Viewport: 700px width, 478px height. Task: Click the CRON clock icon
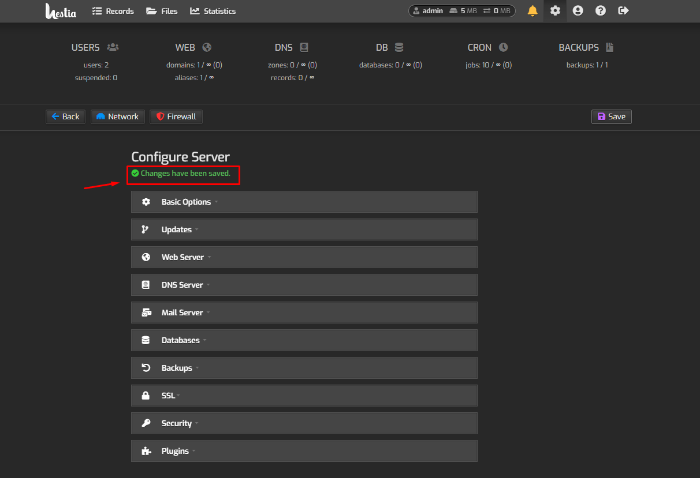point(503,47)
